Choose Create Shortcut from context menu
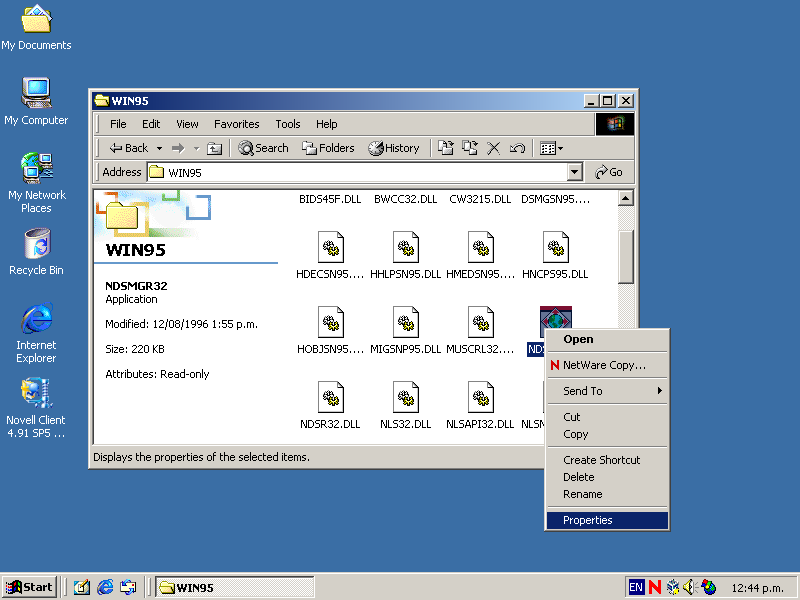Screen dimensions: 800x600 pos(607,460)
